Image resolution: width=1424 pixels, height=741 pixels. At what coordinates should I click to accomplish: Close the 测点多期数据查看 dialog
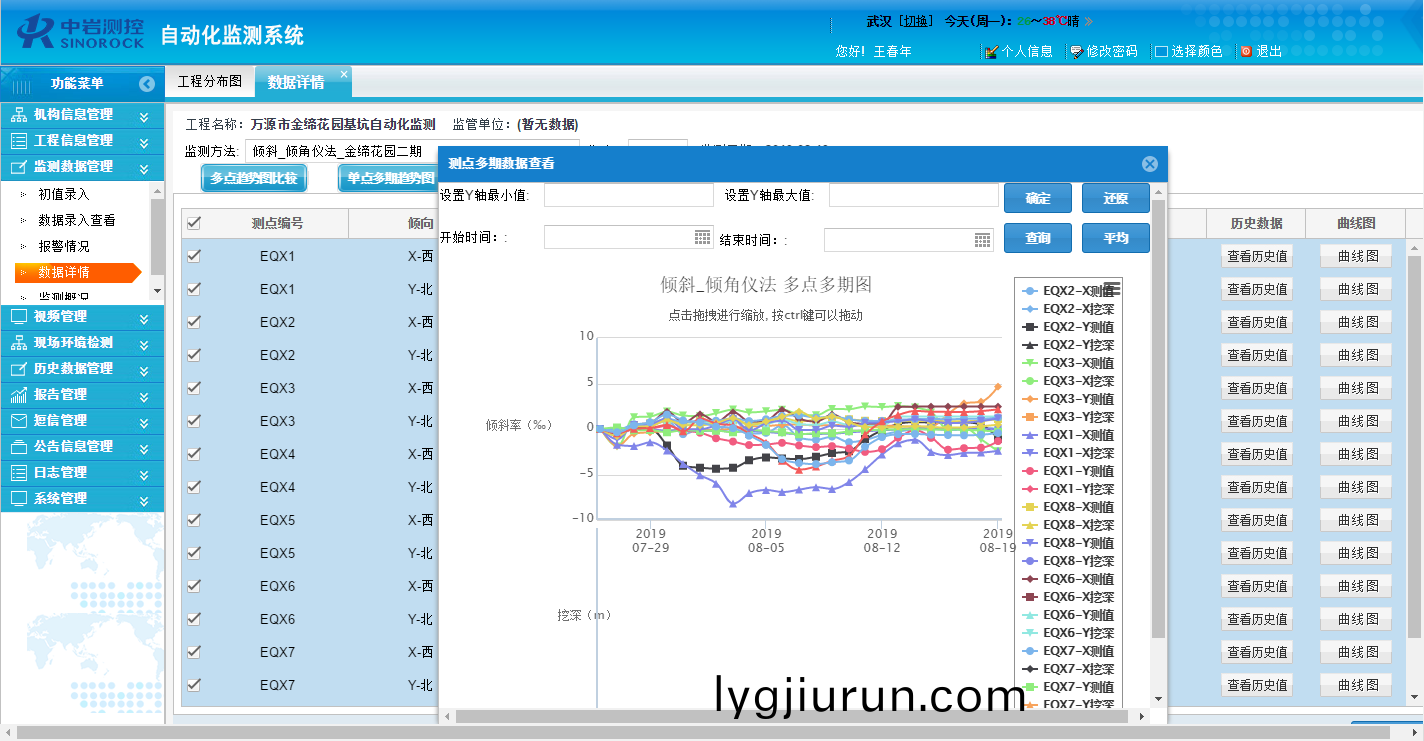point(1149,164)
